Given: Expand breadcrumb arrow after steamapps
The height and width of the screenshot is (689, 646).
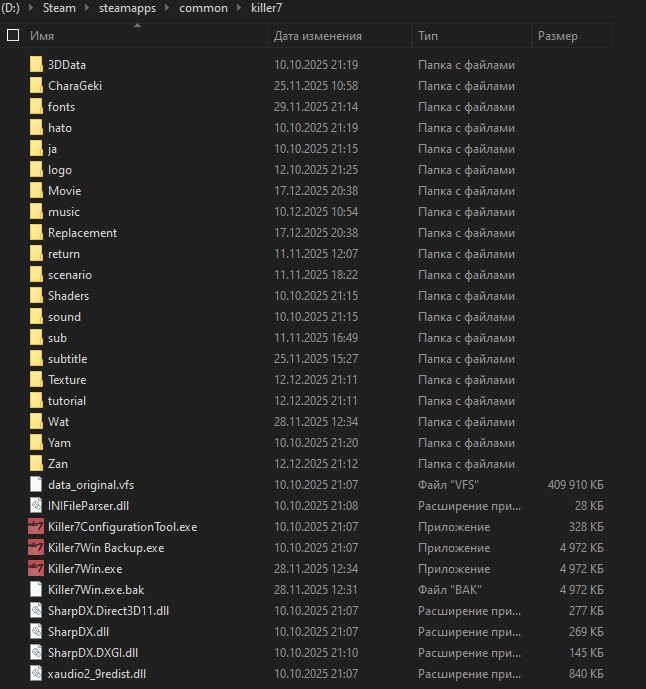Looking at the screenshot, I should (x=167, y=8).
